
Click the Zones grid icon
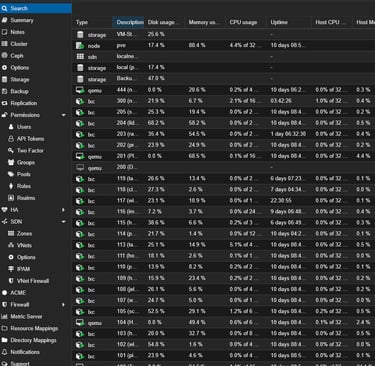pyautogui.click(x=11, y=233)
